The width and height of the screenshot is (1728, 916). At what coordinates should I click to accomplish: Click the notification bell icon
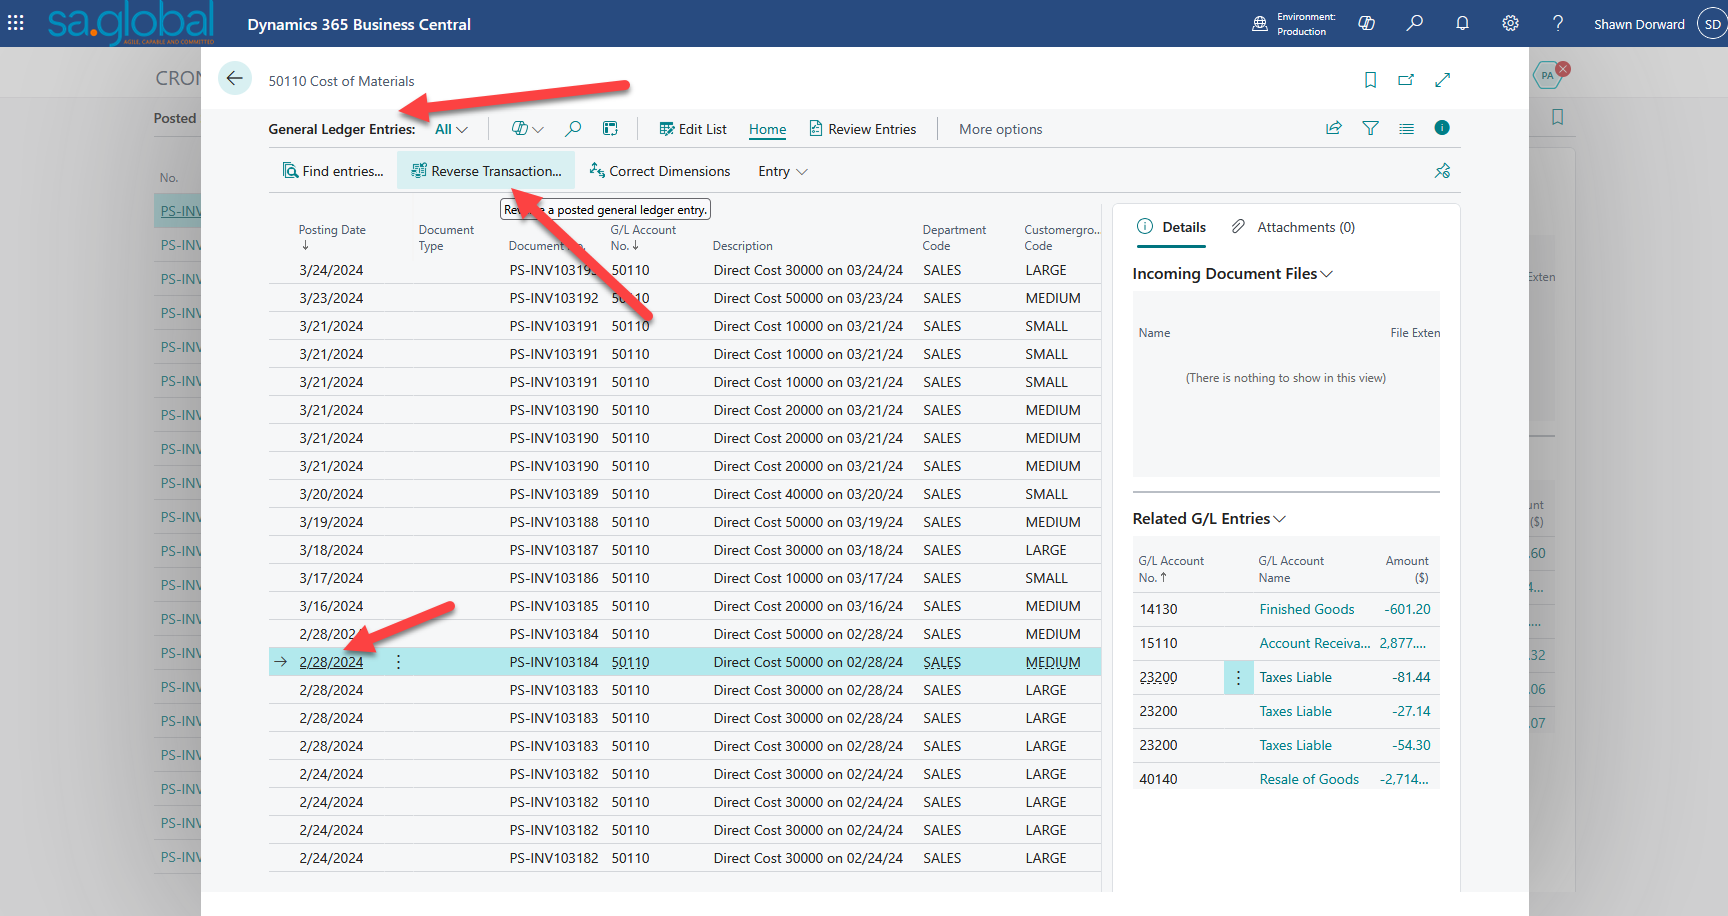tap(1462, 24)
